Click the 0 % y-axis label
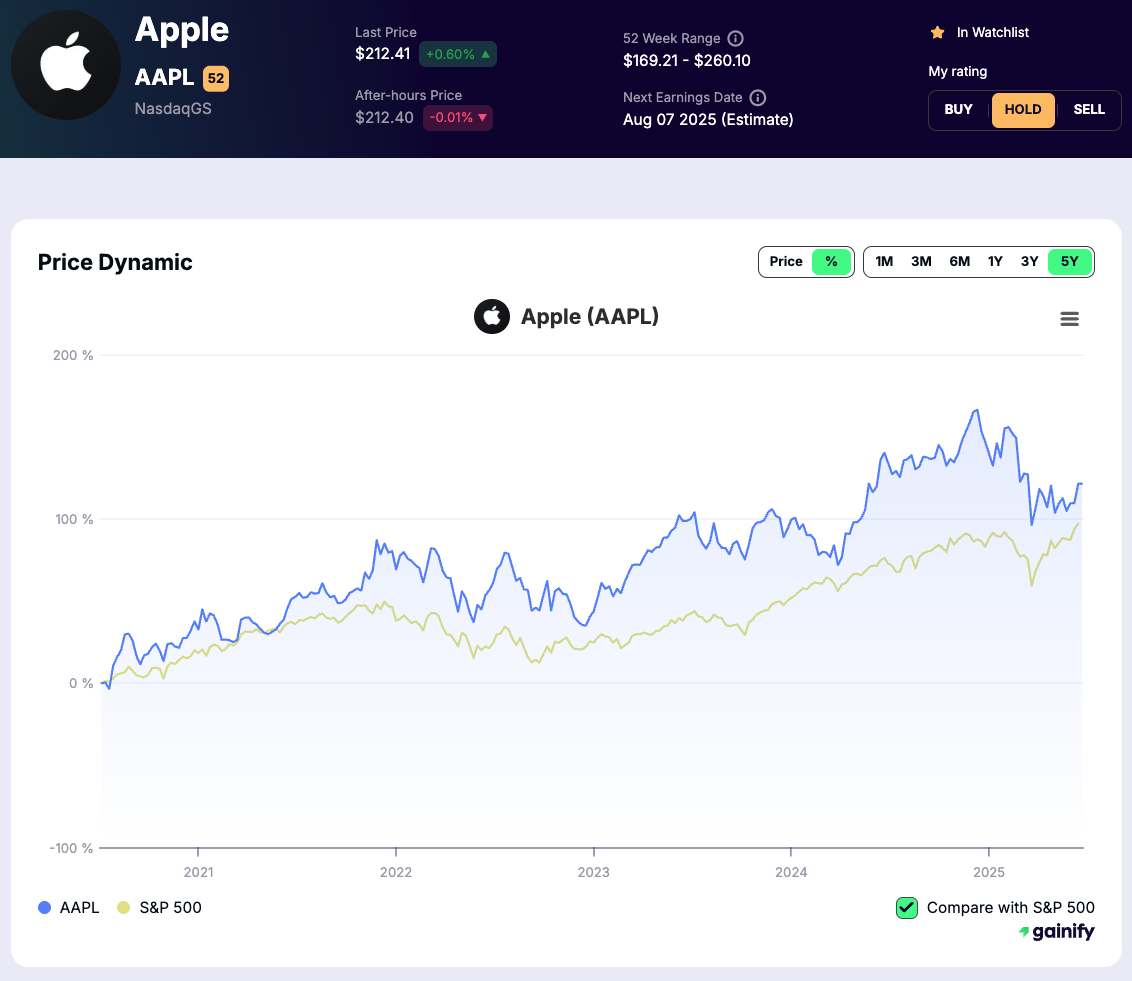The image size is (1132, 981). pyautogui.click(x=81, y=684)
